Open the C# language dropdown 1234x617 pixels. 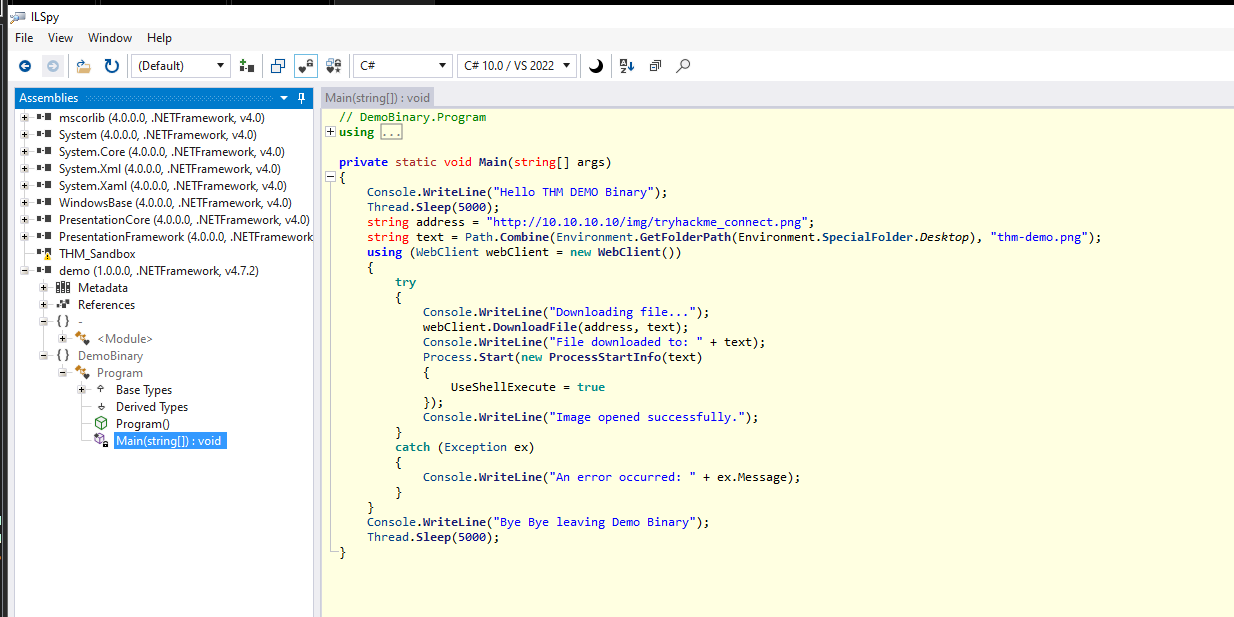(402, 66)
